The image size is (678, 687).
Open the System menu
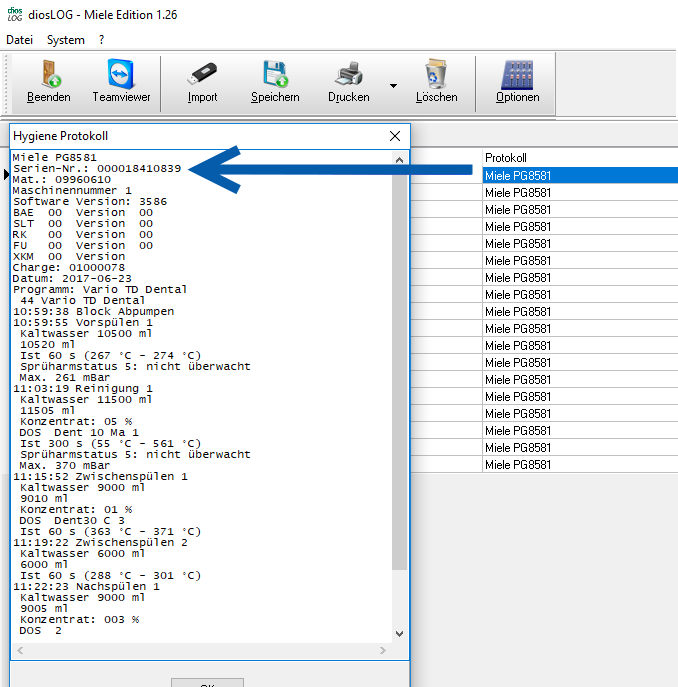point(66,40)
